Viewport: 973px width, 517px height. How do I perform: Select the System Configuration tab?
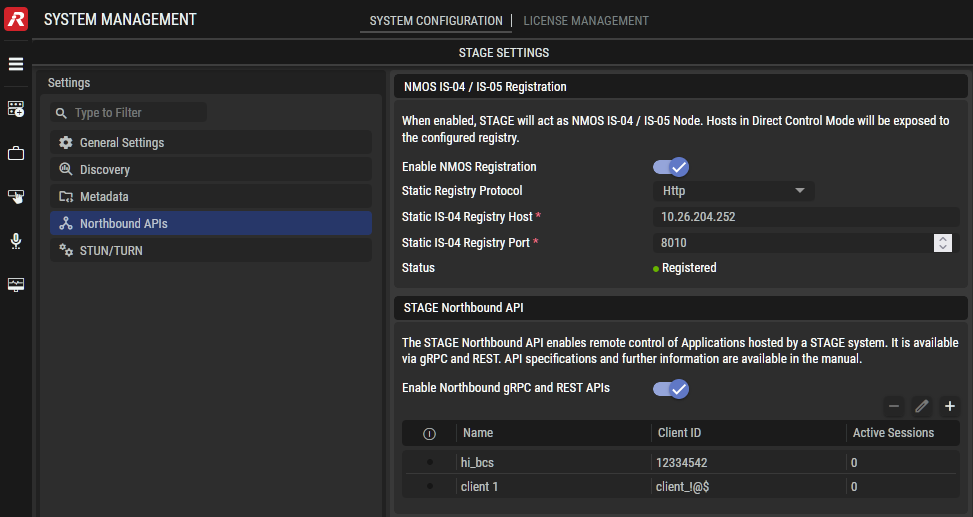(x=436, y=20)
